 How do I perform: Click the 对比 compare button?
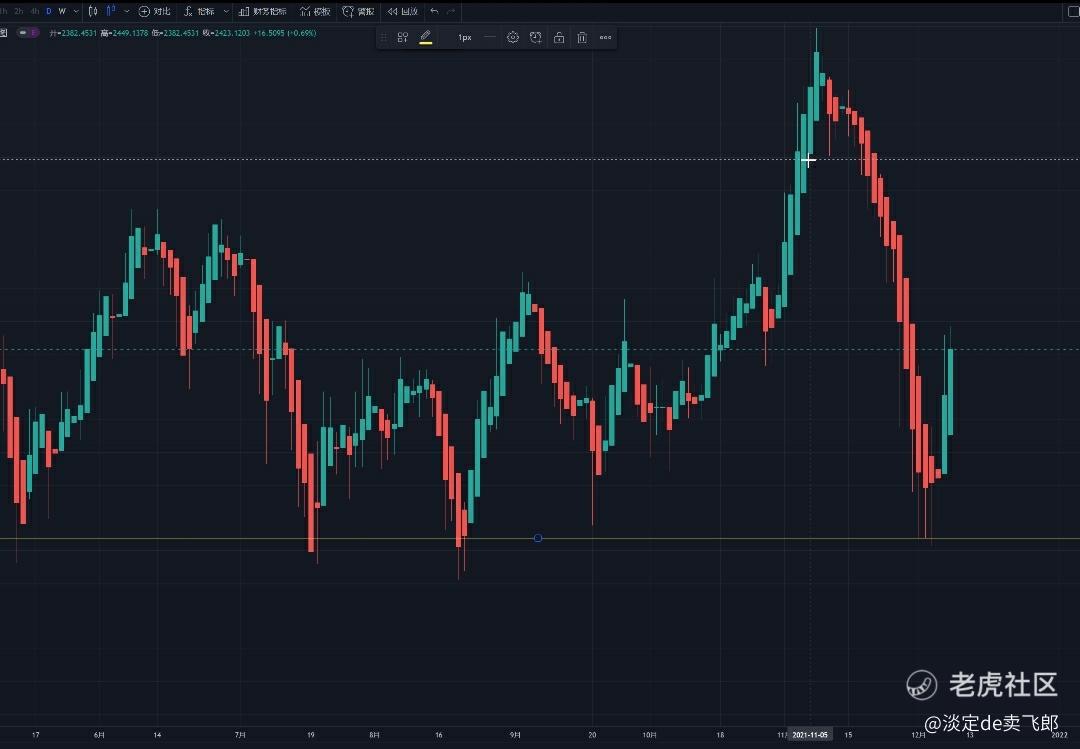click(x=154, y=11)
